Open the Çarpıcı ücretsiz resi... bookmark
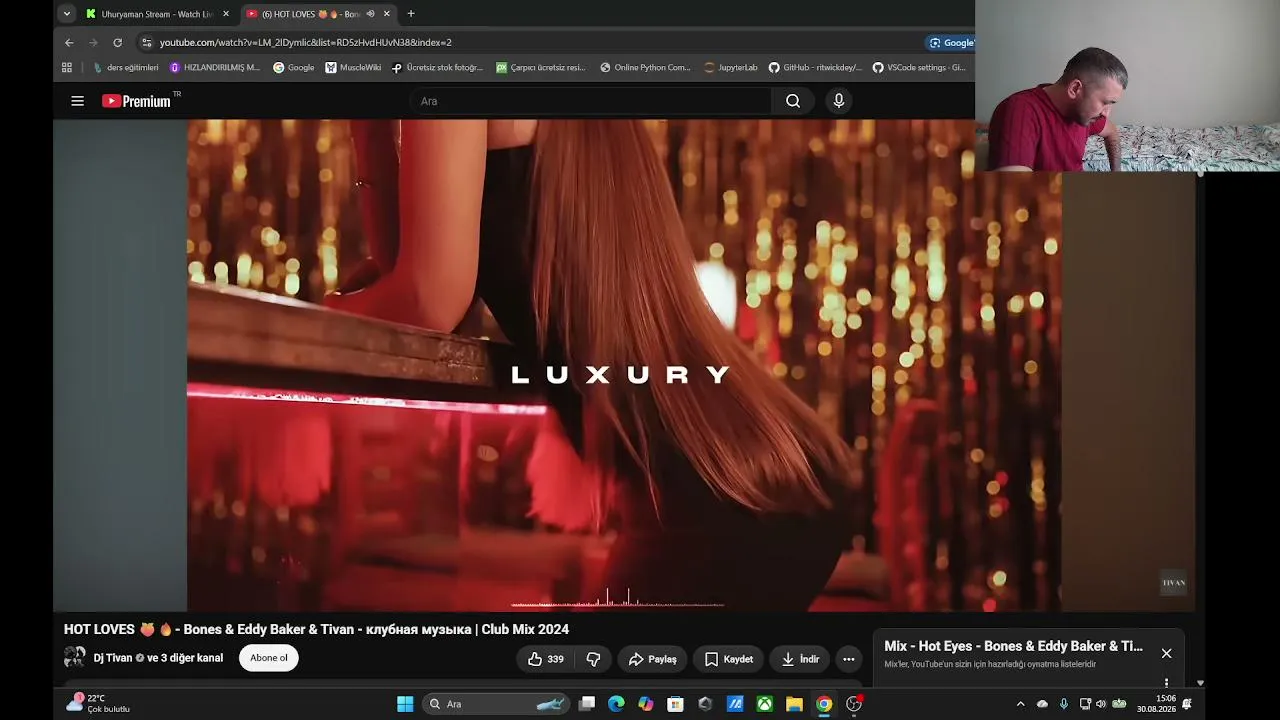 pos(541,68)
